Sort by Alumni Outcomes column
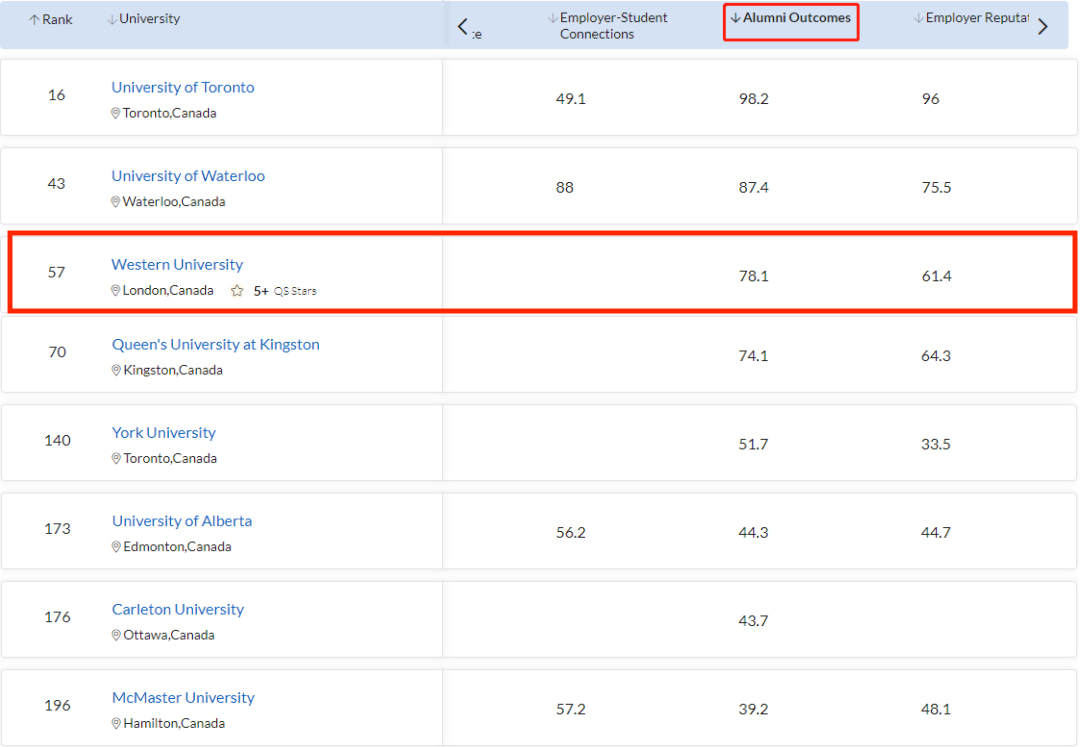1080x747 pixels. coord(790,18)
